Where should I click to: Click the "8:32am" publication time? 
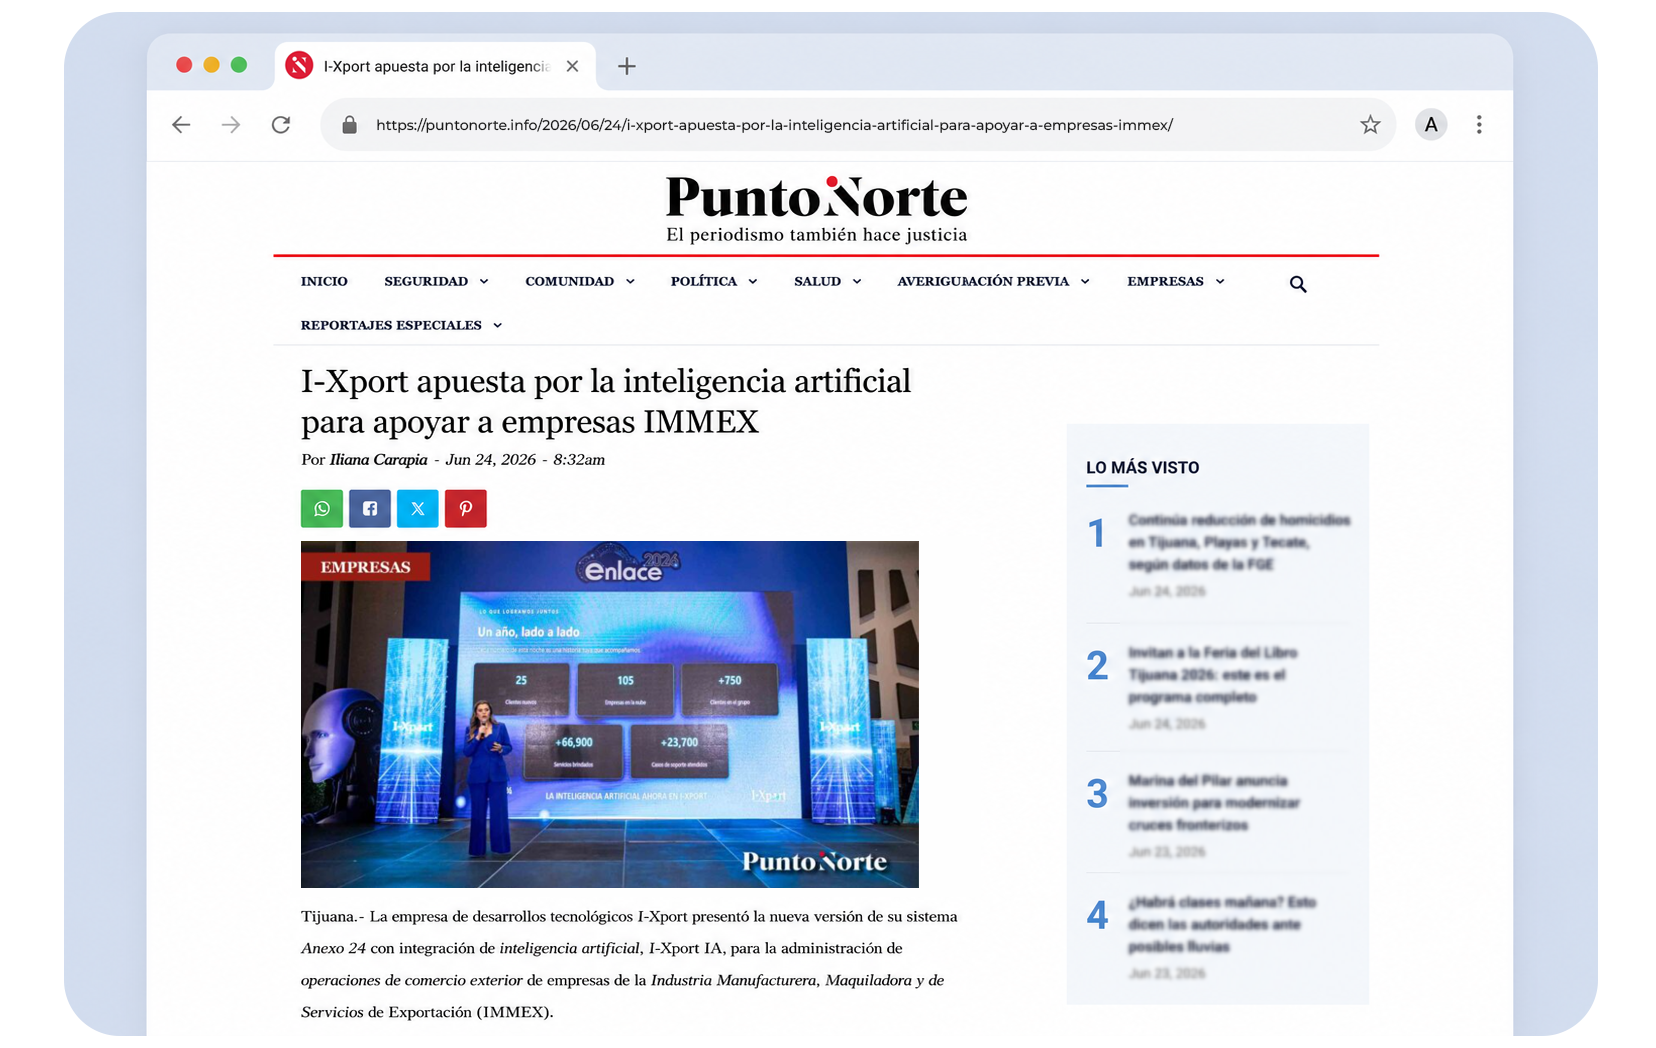pos(579,460)
